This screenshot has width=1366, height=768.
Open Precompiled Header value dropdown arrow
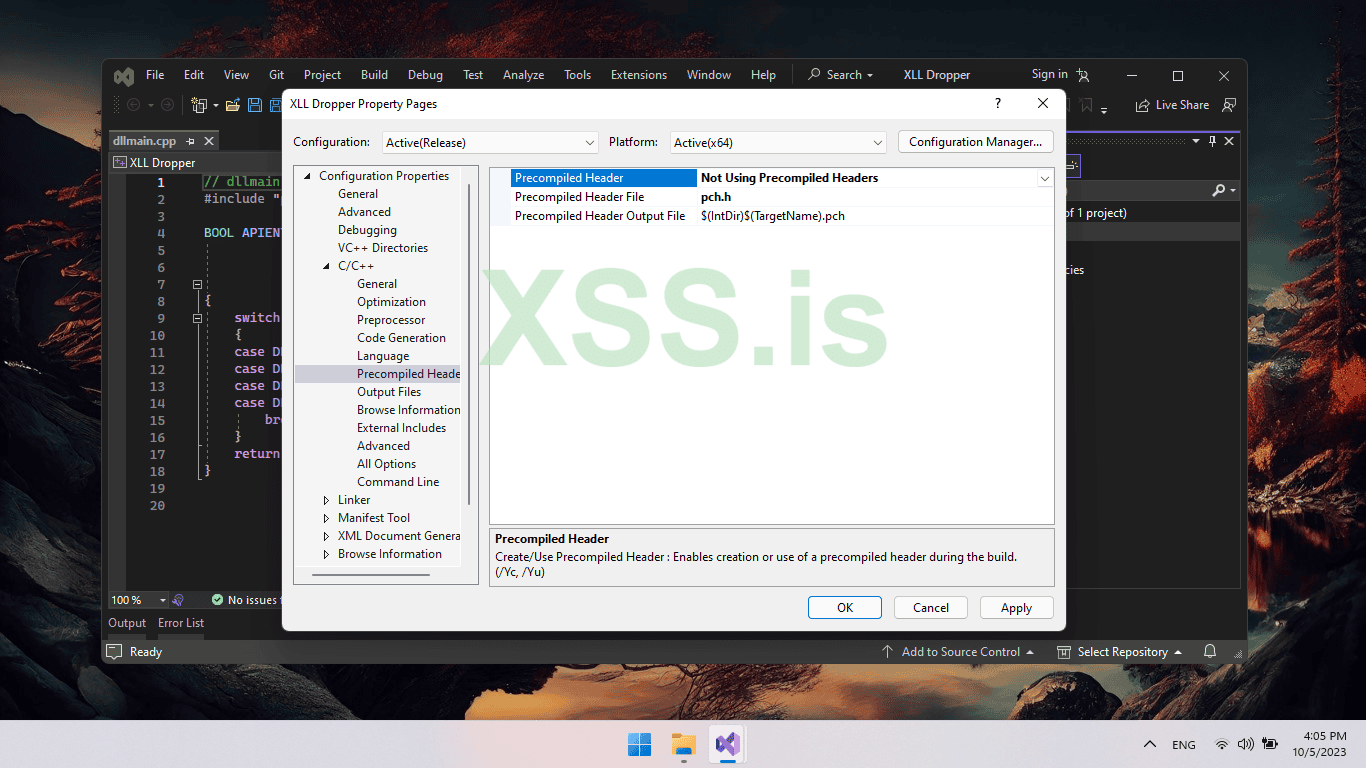pos(1045,178)
